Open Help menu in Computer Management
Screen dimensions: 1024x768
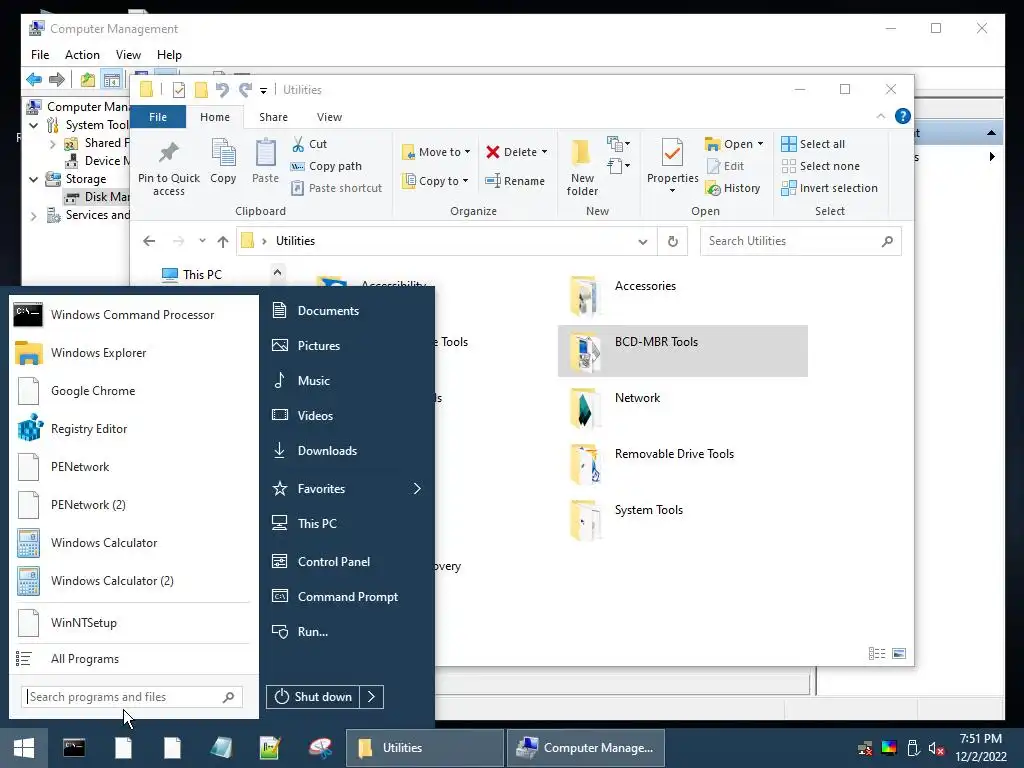169,55
